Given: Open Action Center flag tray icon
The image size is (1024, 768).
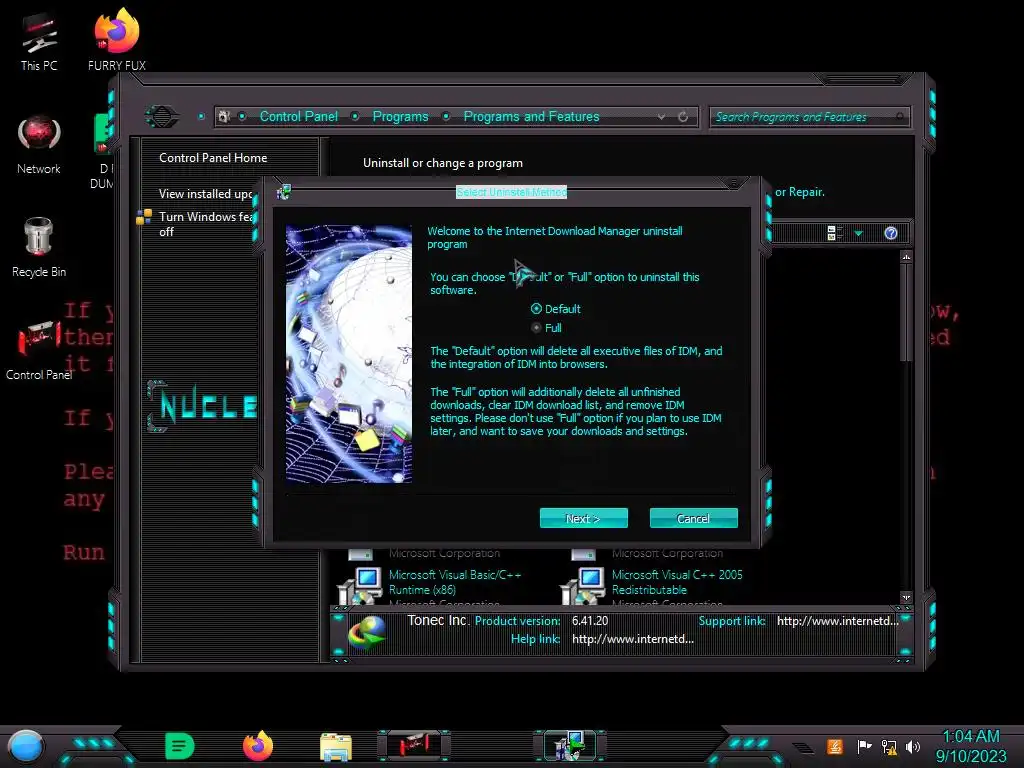Looking at the screenshot, I should tap(863, 746).
